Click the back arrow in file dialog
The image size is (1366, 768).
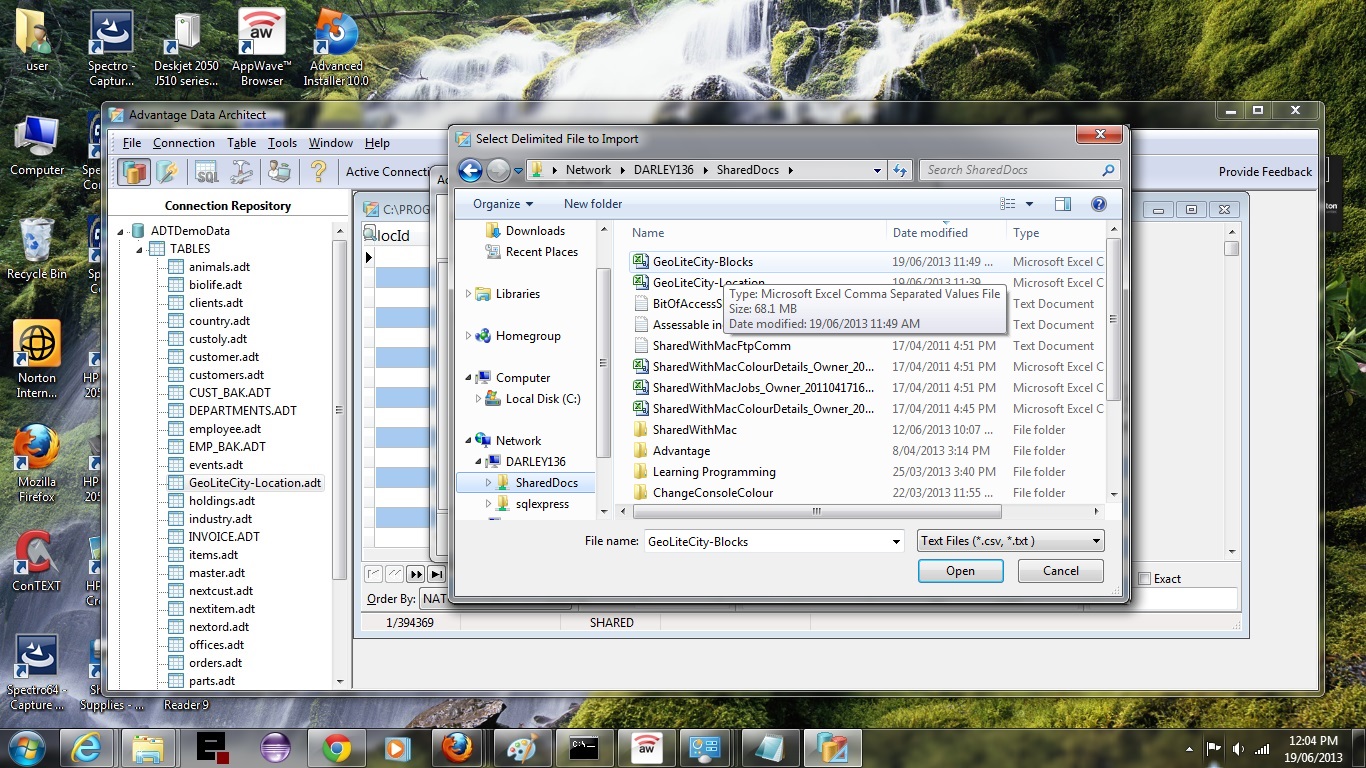pos(470,171)
